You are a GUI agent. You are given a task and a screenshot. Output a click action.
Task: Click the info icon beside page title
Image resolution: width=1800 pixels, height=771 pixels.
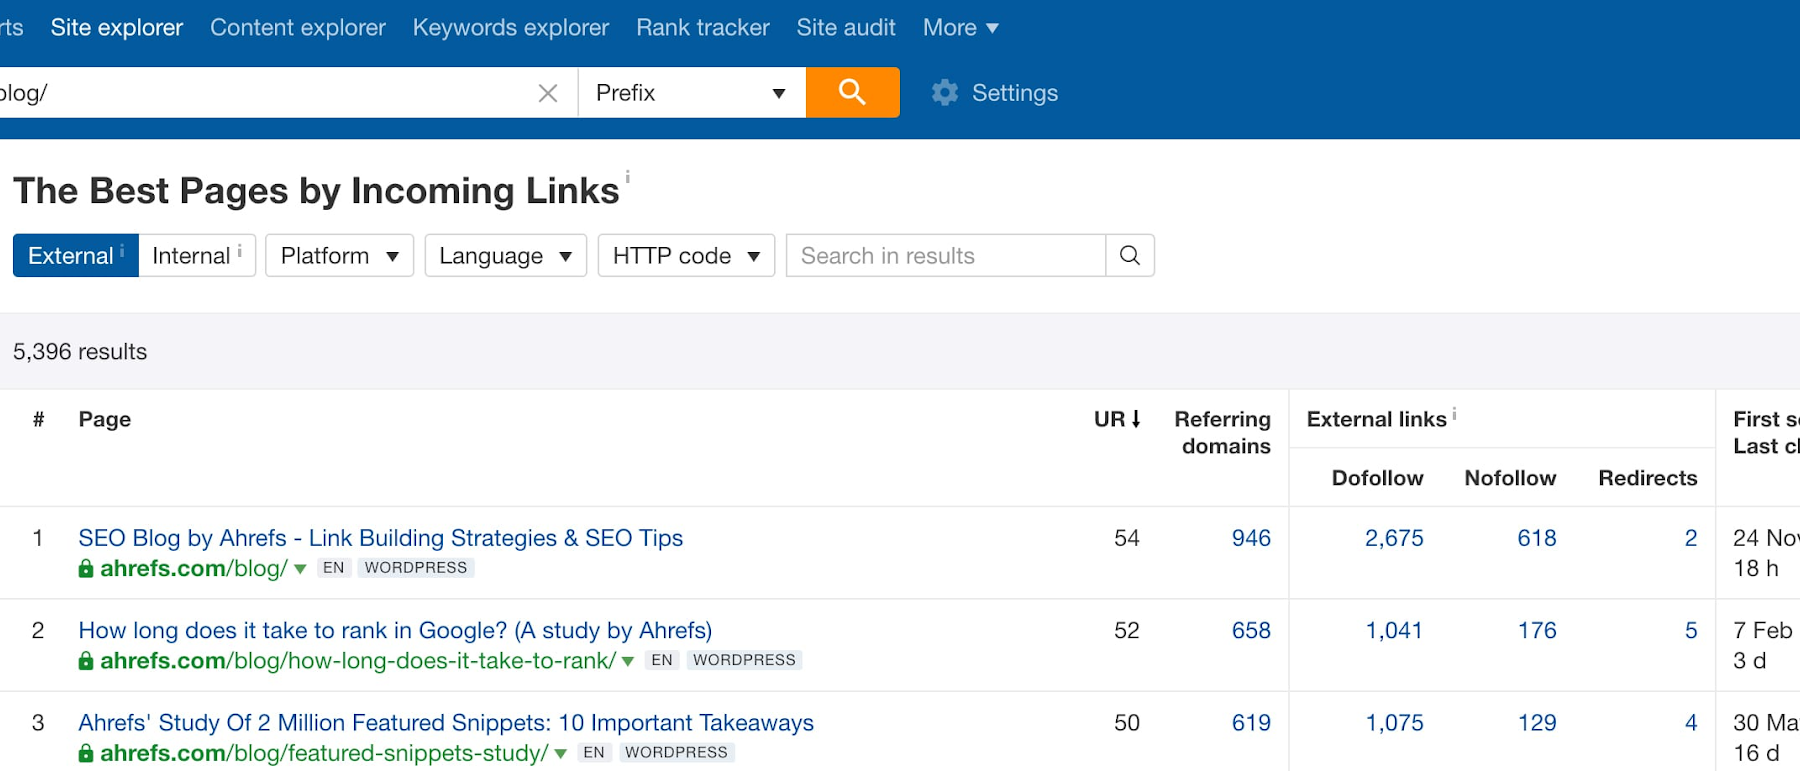point(628,177)
